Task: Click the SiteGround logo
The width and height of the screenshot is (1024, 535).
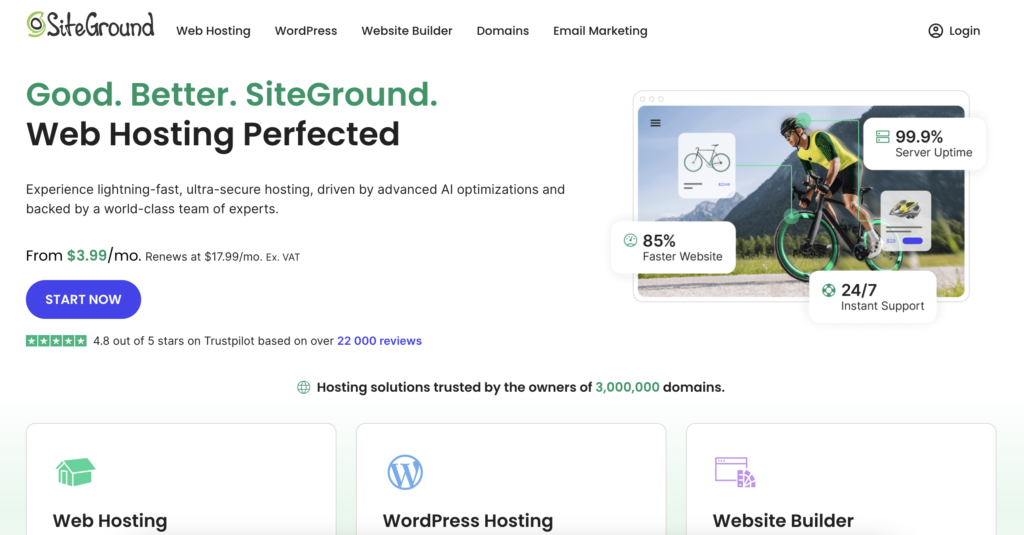Action: (x=90, y=25)
